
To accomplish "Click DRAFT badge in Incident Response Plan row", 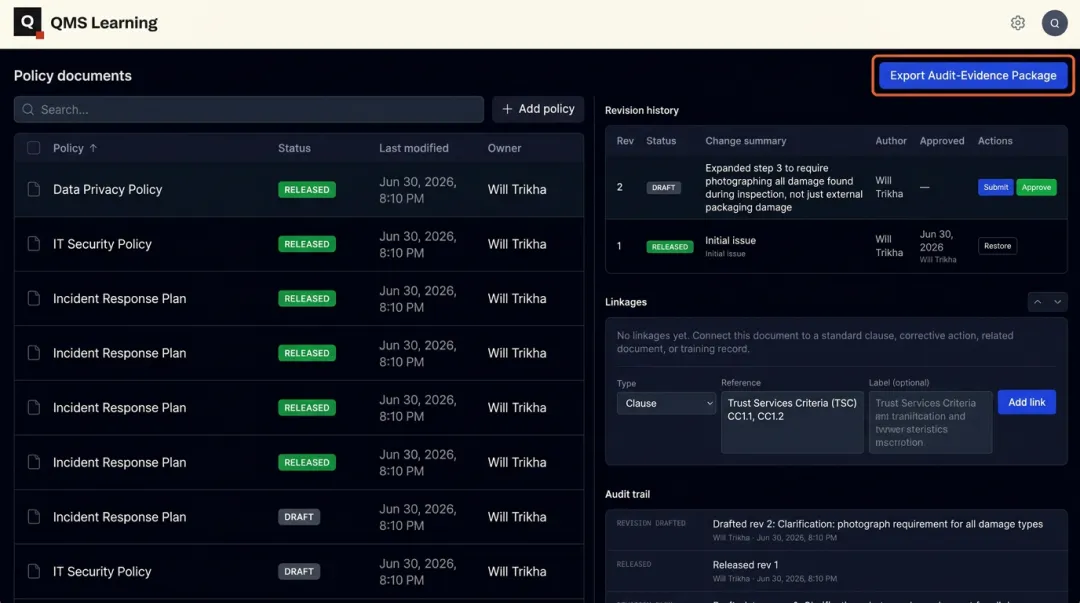I will 299,517.
